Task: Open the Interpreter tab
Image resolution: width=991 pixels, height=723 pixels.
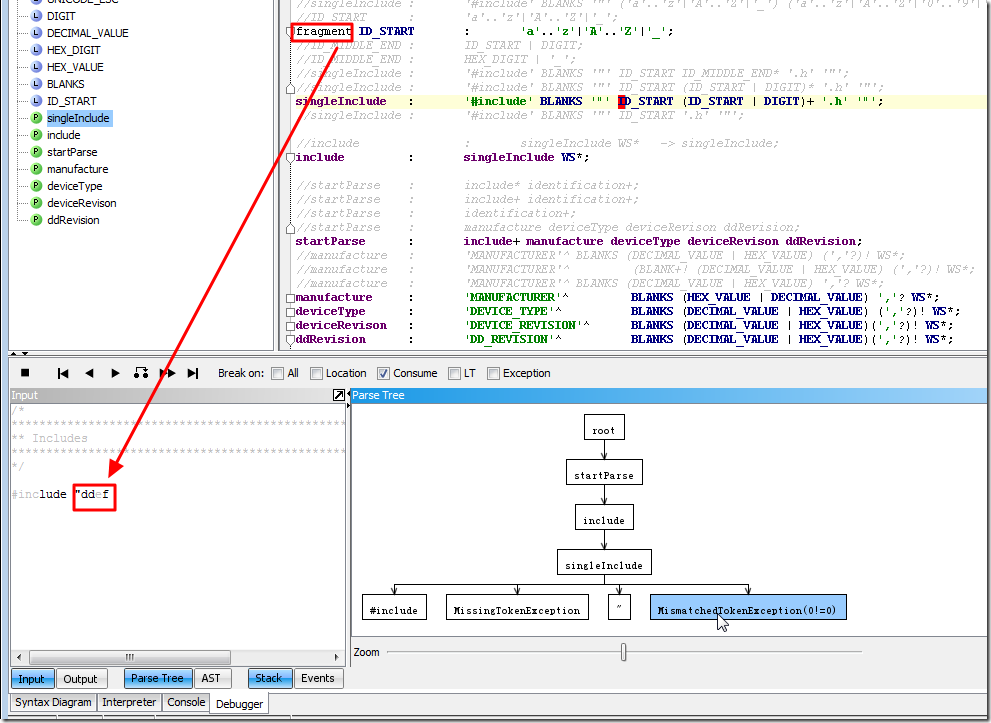Action: 129,702
